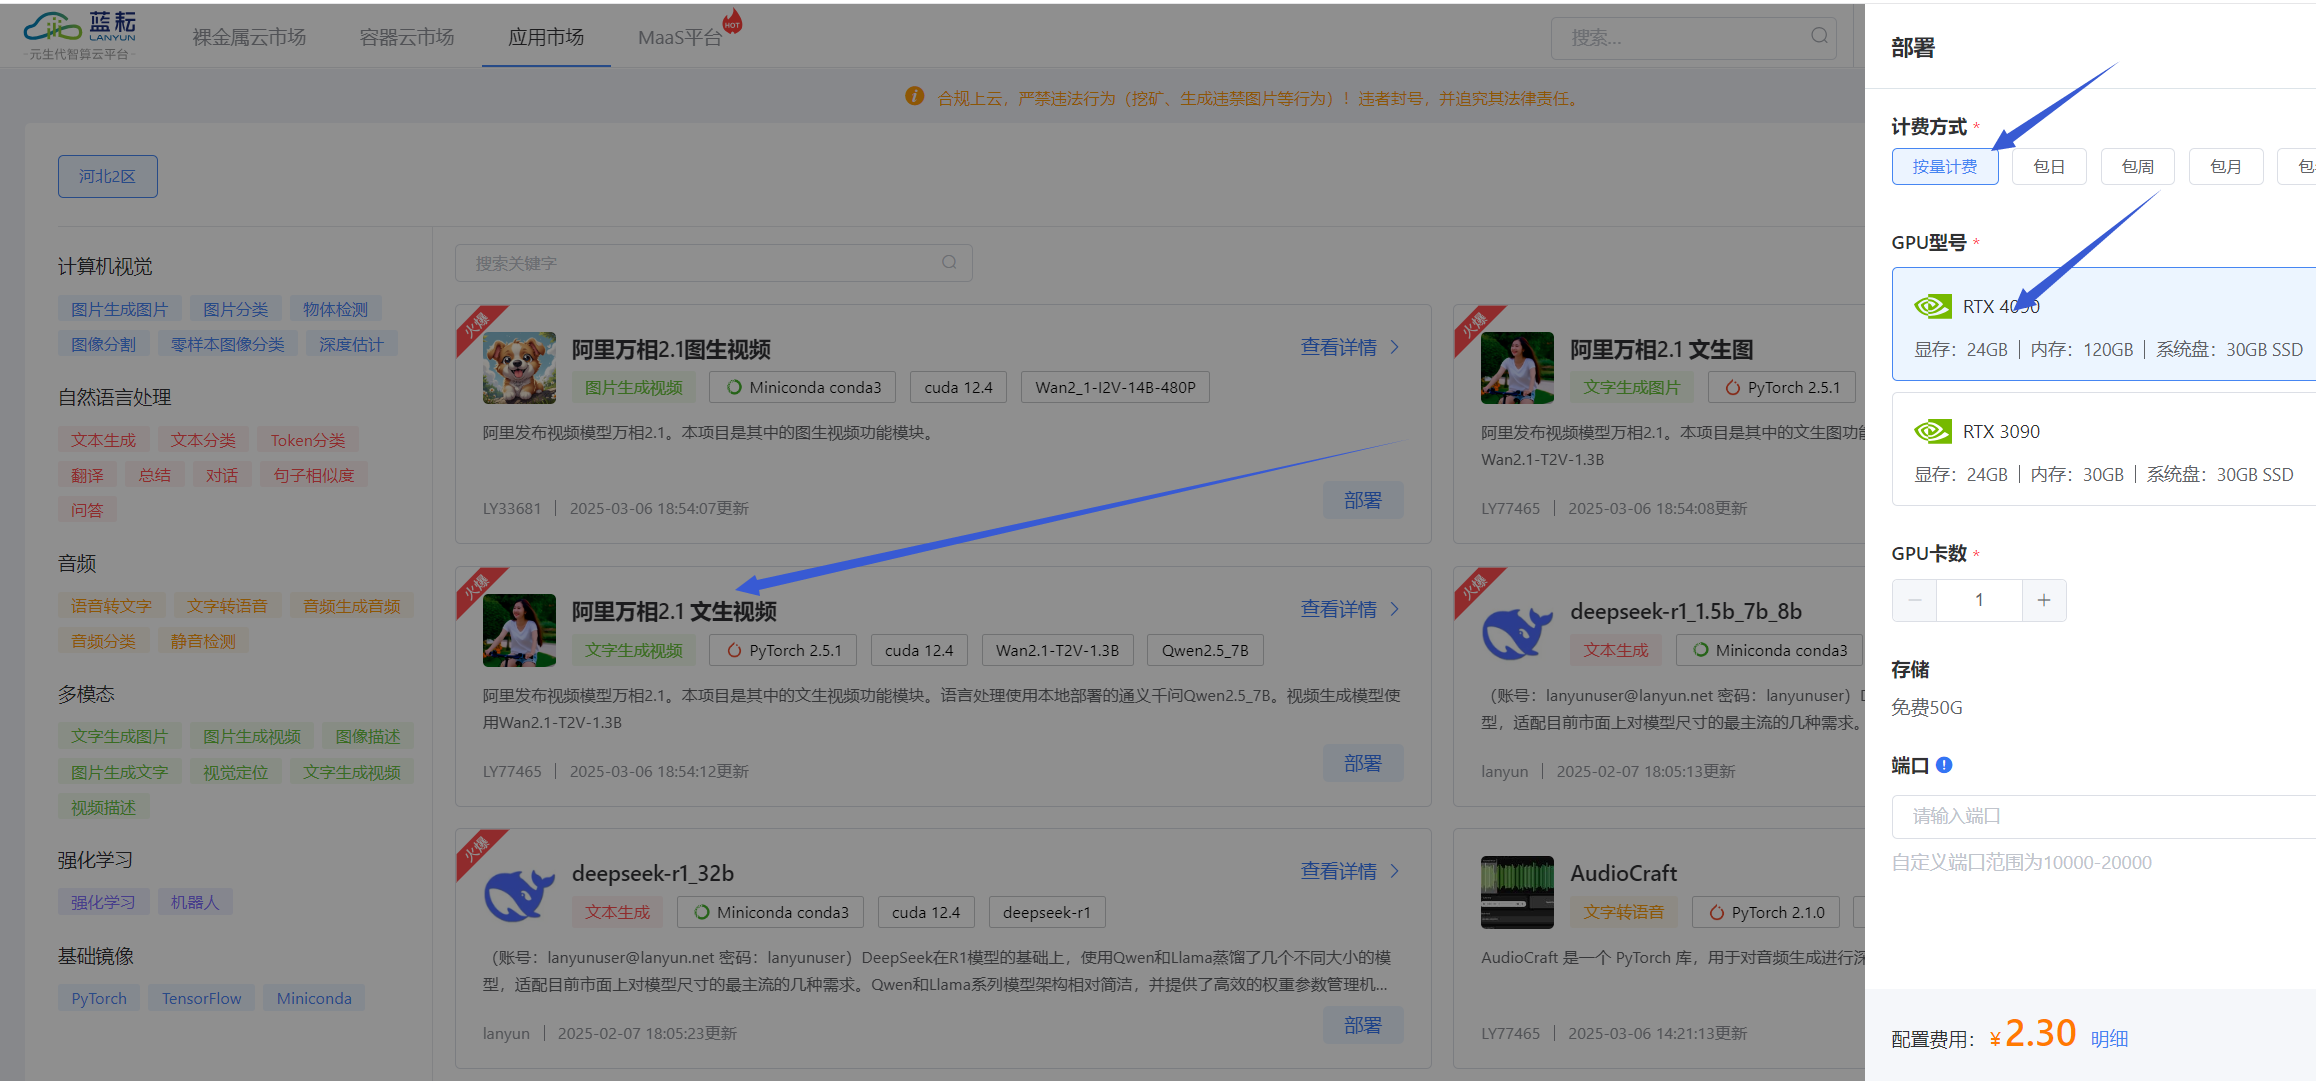Select 包日 billing mode
Image resolution: width=2316 pixels, height=1081 pixels.
pyautogui.click(x=2049, y=167)
